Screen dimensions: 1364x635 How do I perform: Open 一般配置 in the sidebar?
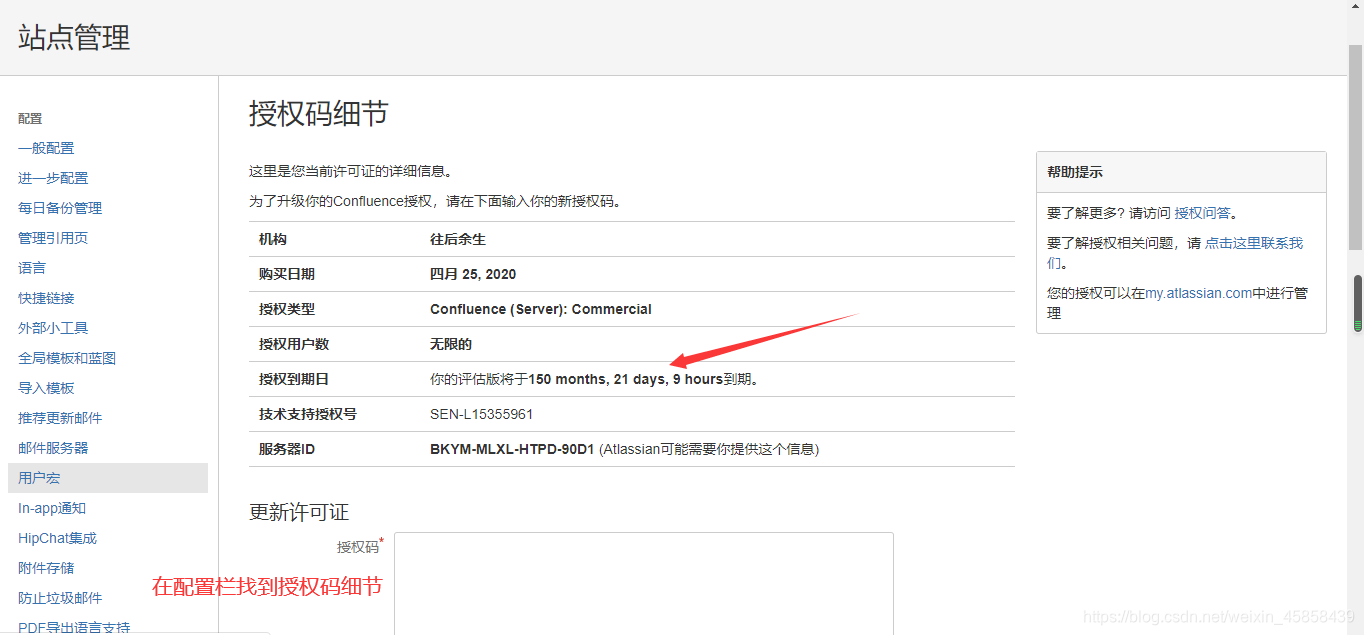pos(46,148)
